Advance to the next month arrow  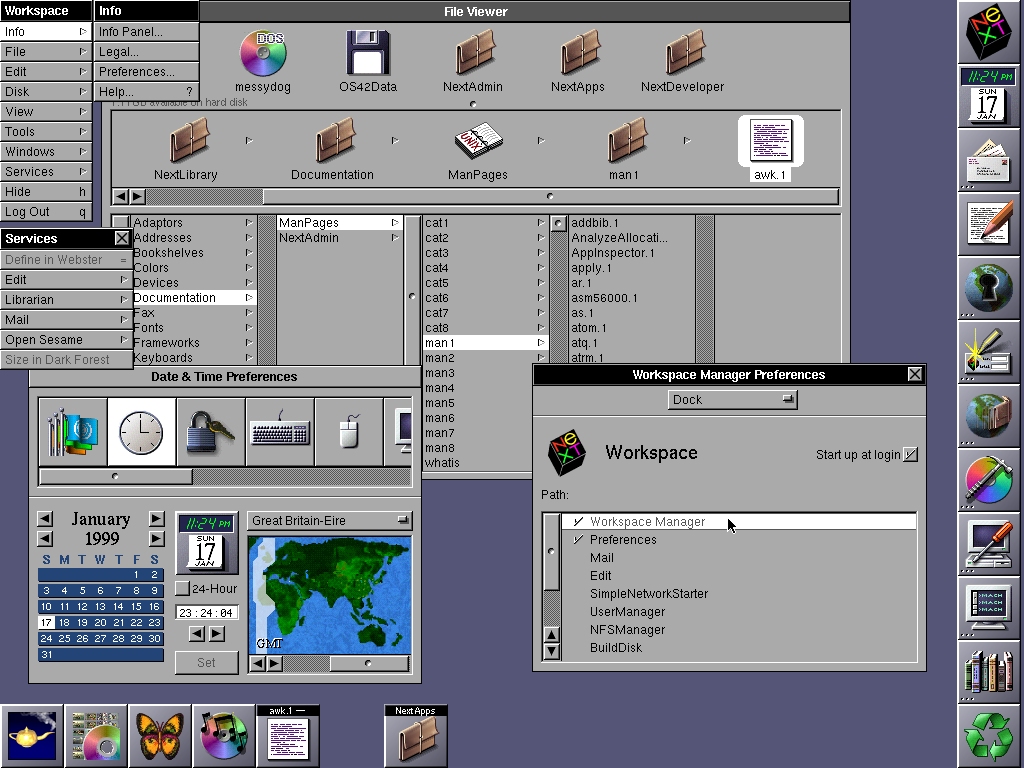(x=156, y=518)
